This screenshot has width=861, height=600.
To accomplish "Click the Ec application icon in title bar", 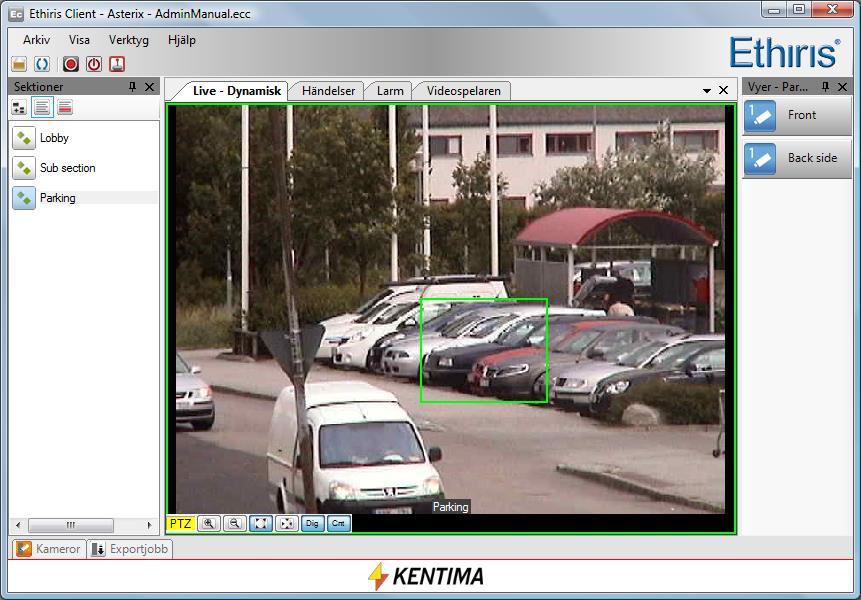I will point(16,14).
